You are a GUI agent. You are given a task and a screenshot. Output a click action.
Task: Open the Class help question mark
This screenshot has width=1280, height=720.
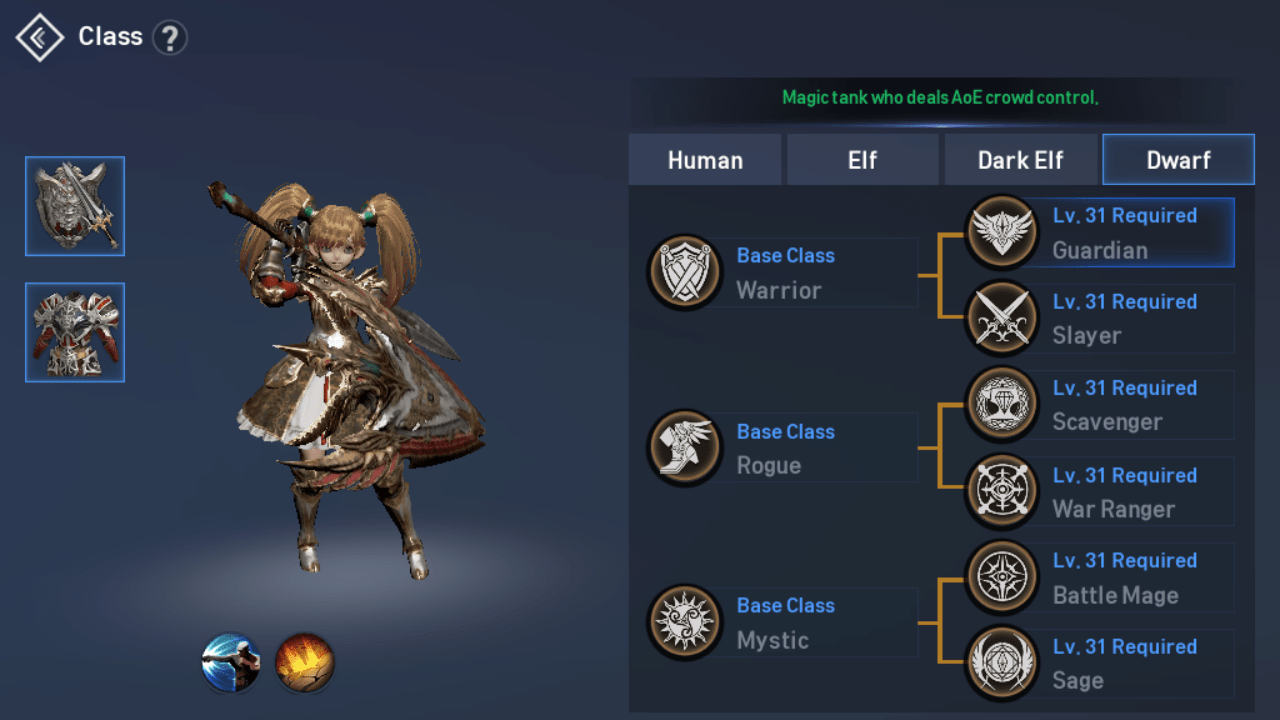click(x=170, y=39)
